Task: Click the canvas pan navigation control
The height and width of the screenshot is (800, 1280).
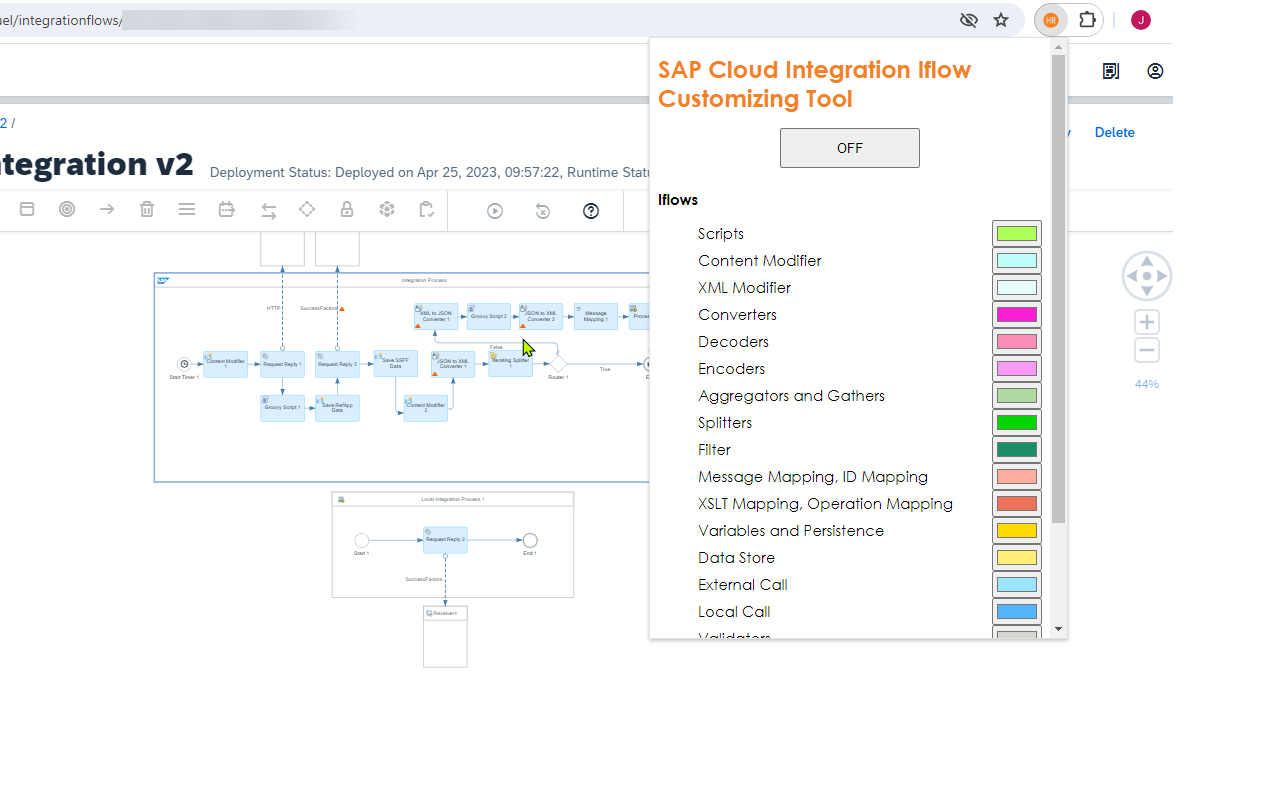Action: 1147,276
